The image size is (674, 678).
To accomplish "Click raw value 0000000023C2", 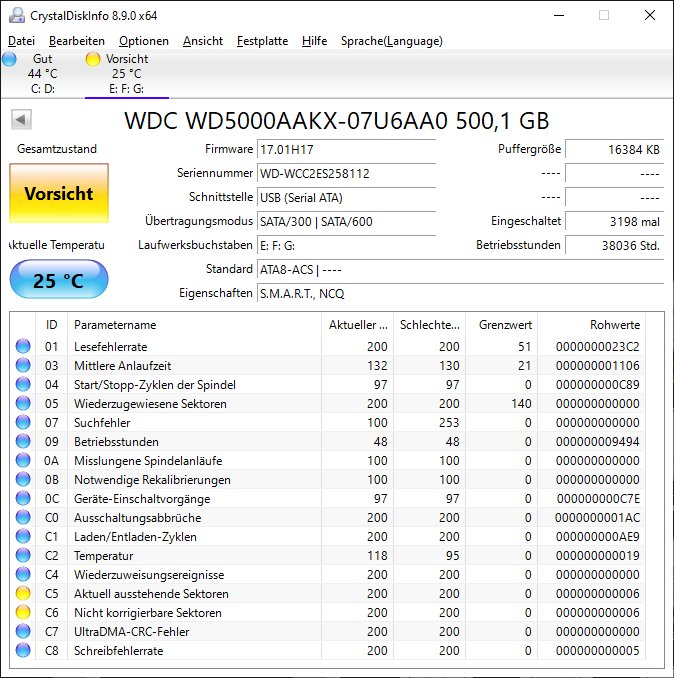I will [x=598, y=347].
